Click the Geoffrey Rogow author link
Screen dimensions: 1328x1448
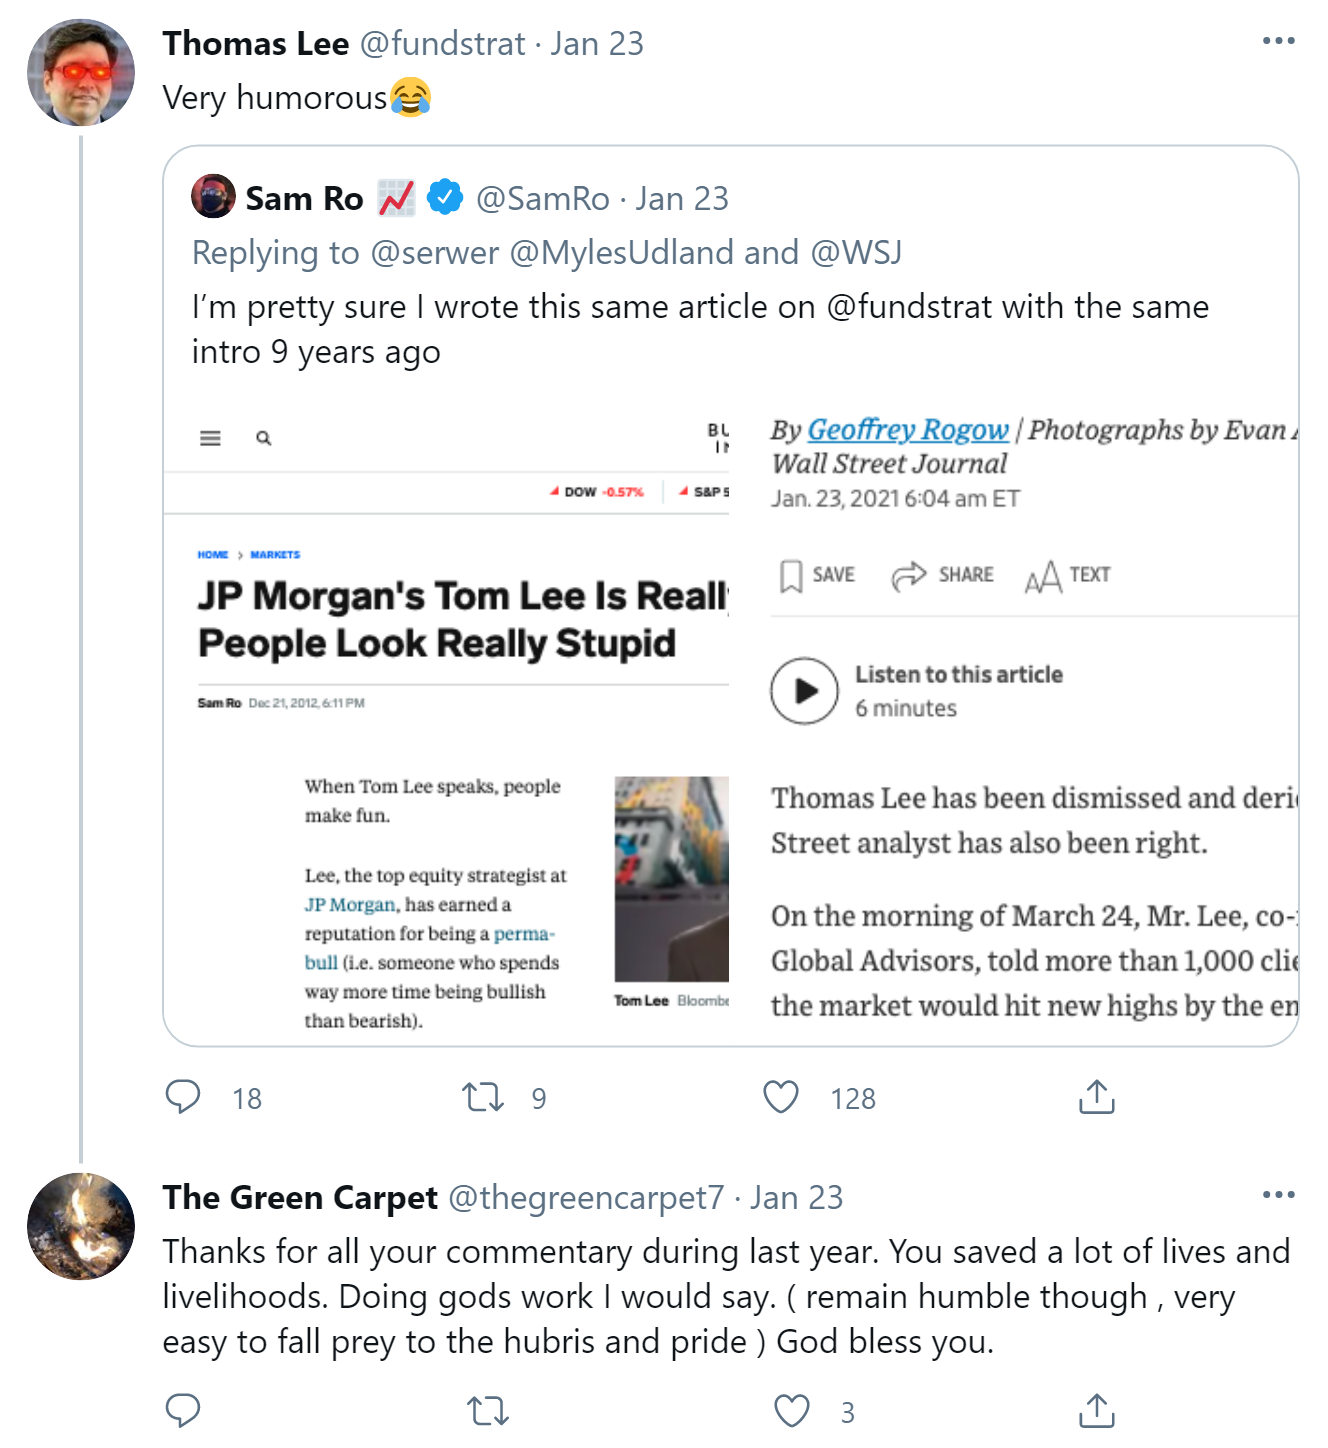pos(908,429)
